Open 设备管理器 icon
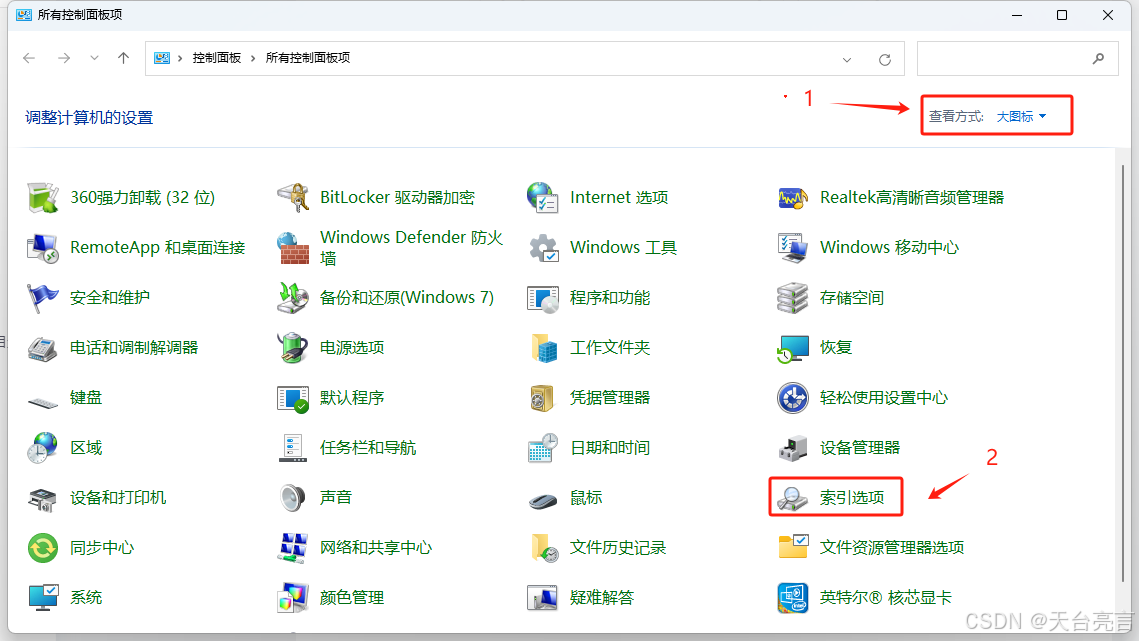Image resolution: width=1139 pixels, height=641 pixels. (793, 448)
